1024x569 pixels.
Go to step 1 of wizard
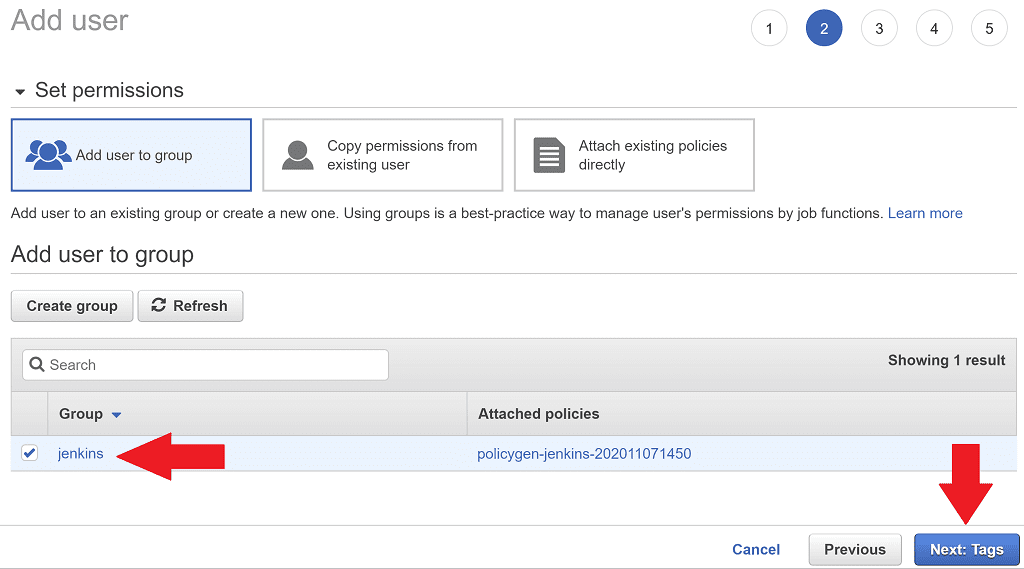coord(769,28)
